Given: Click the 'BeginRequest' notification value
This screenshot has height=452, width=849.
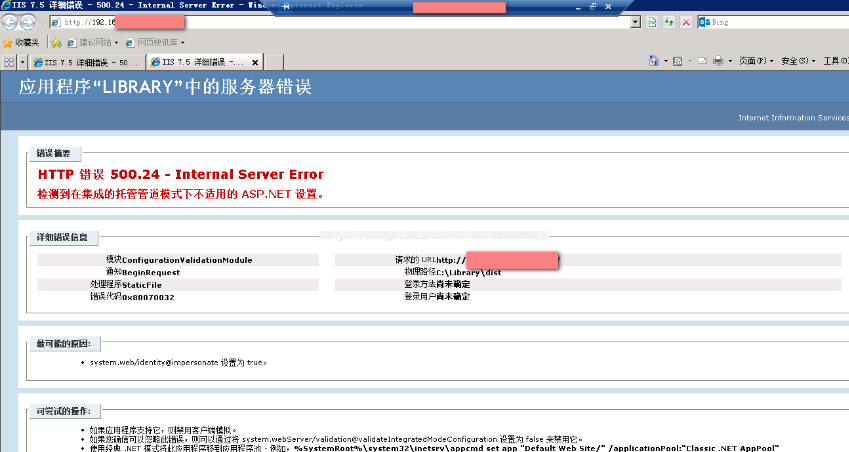Looking at the screenshot, I should coord(151,272).
